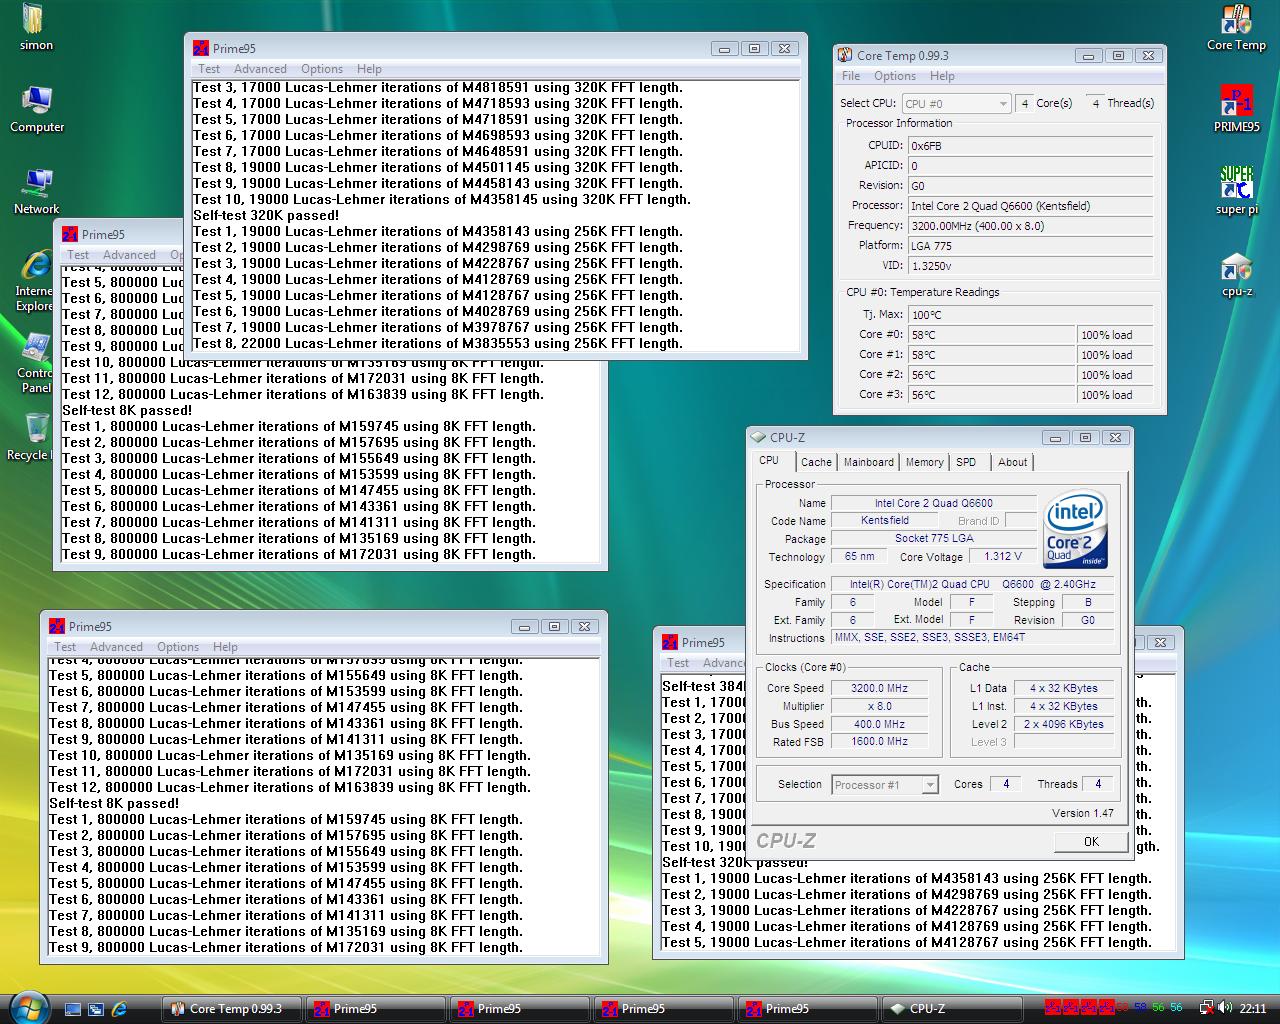Click the Windows Start orb
1280x1024 pixels.
27,1007
